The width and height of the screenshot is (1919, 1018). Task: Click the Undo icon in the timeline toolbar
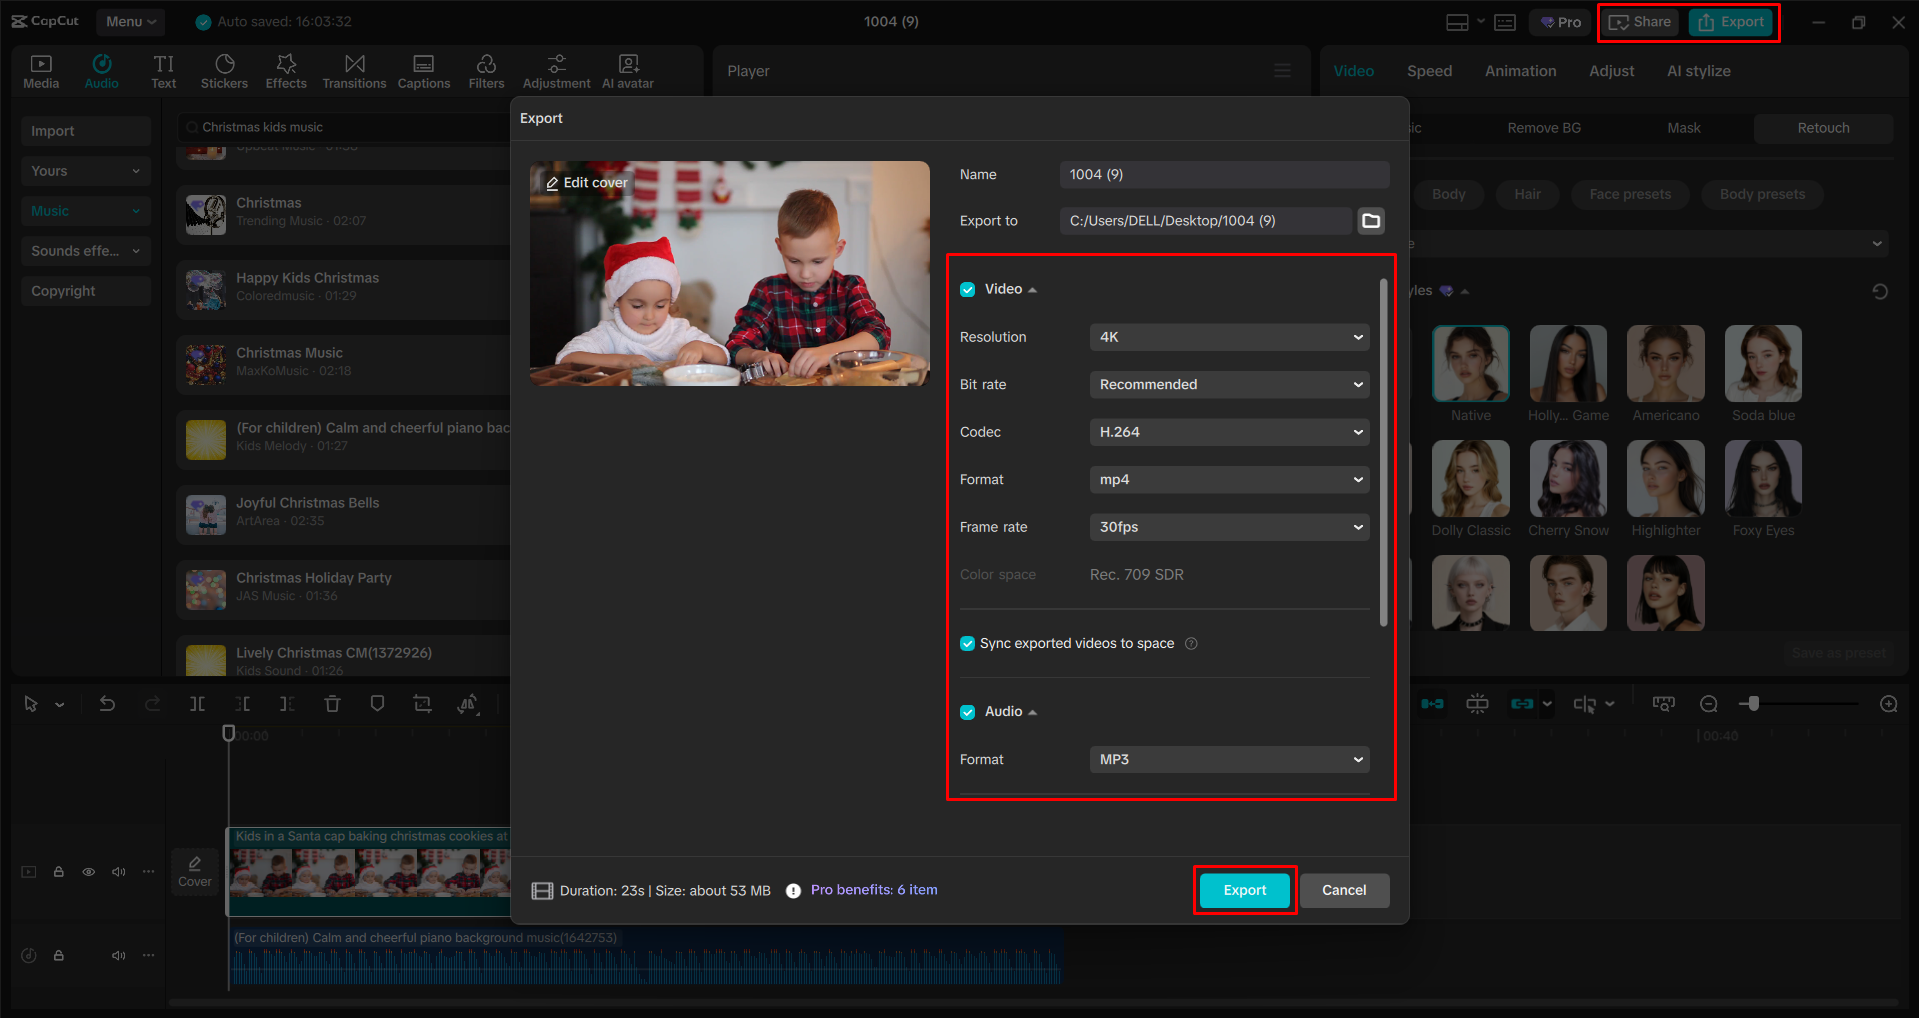[x=108, y=703]
